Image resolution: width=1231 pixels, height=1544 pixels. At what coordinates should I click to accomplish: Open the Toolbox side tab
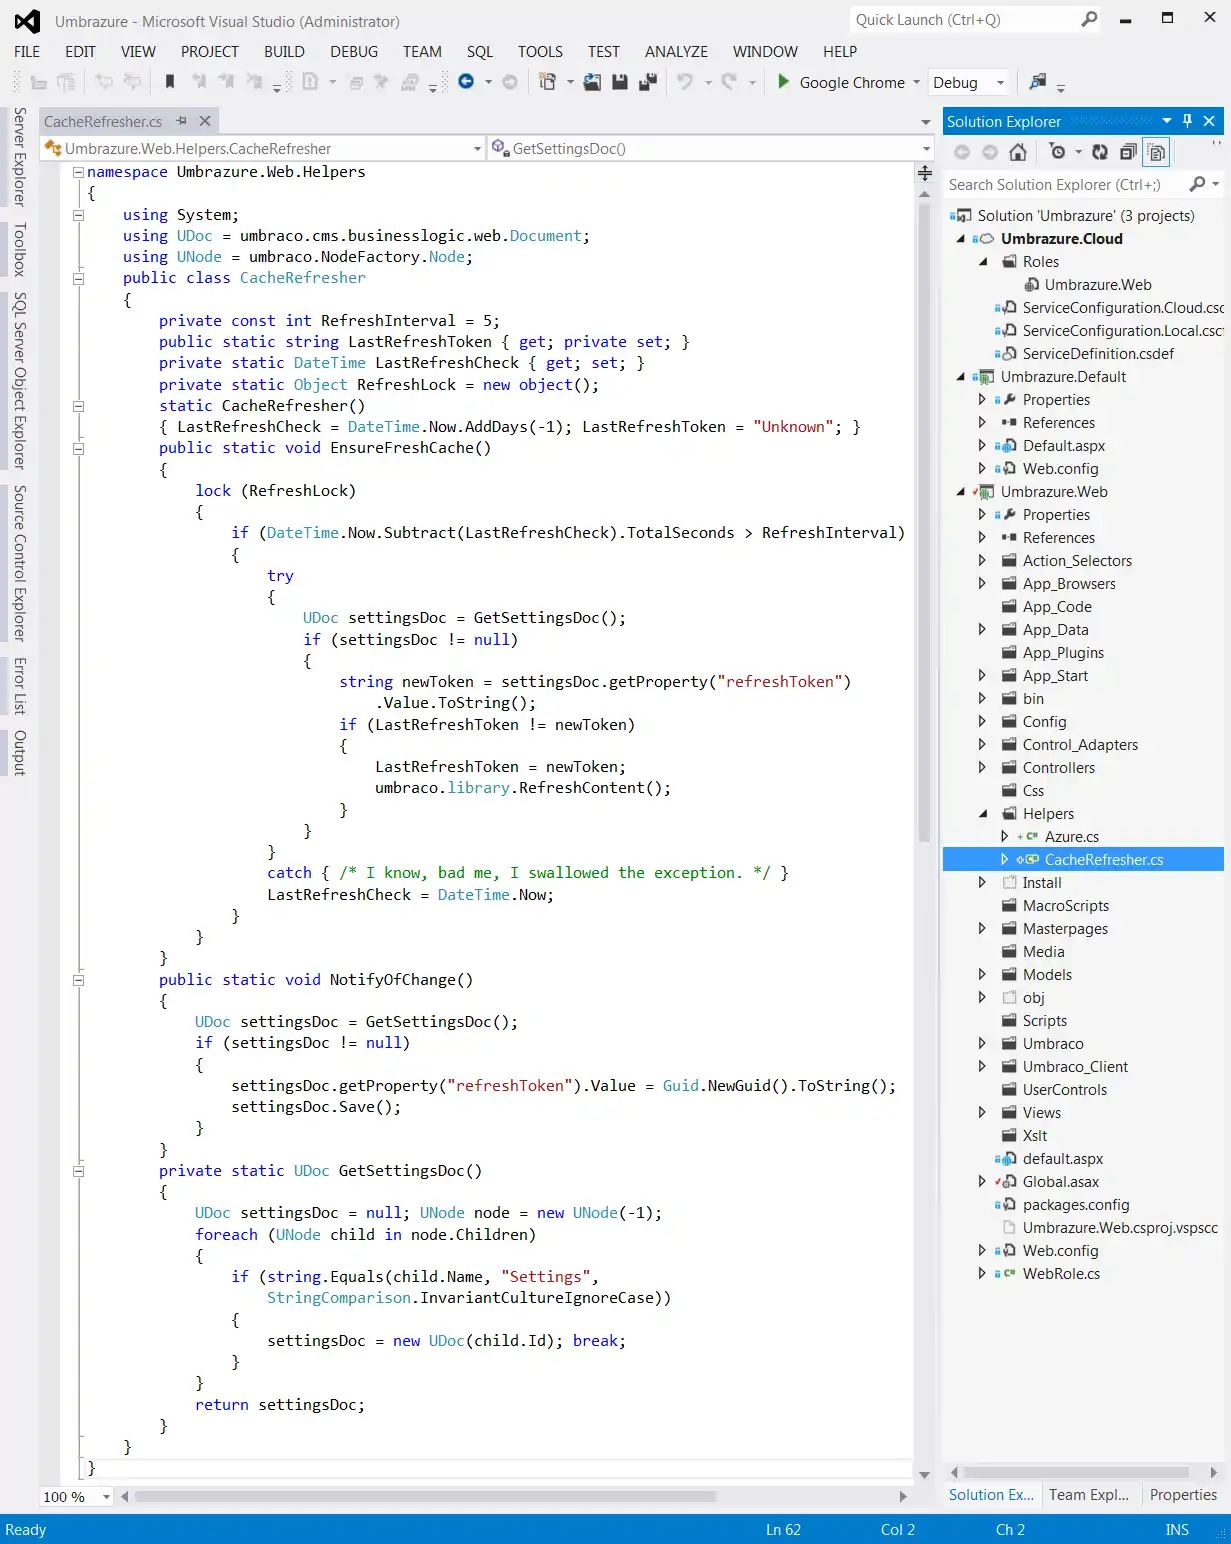[x=19, y=249]
